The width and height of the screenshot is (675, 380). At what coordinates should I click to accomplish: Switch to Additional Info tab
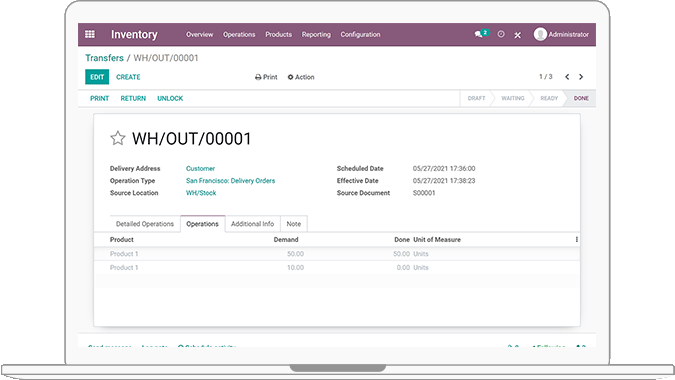point(252,224)
